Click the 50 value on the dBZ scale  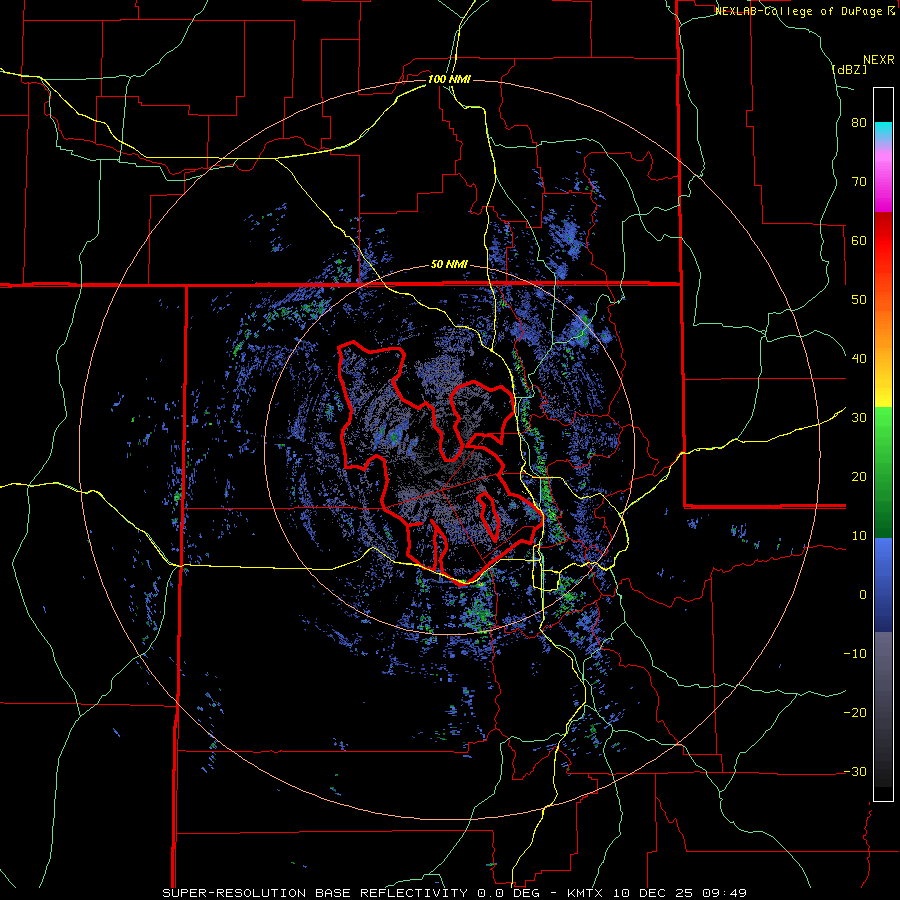(x=859, y=300)
